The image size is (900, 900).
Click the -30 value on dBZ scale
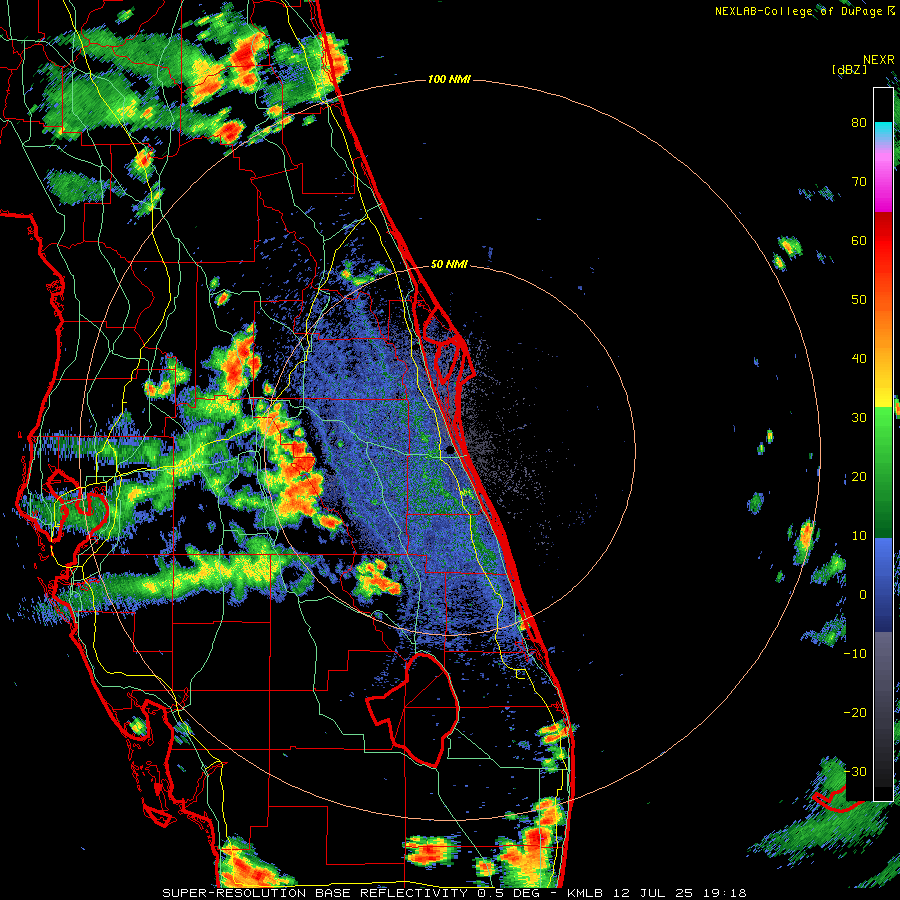click(x=855, y=771)
